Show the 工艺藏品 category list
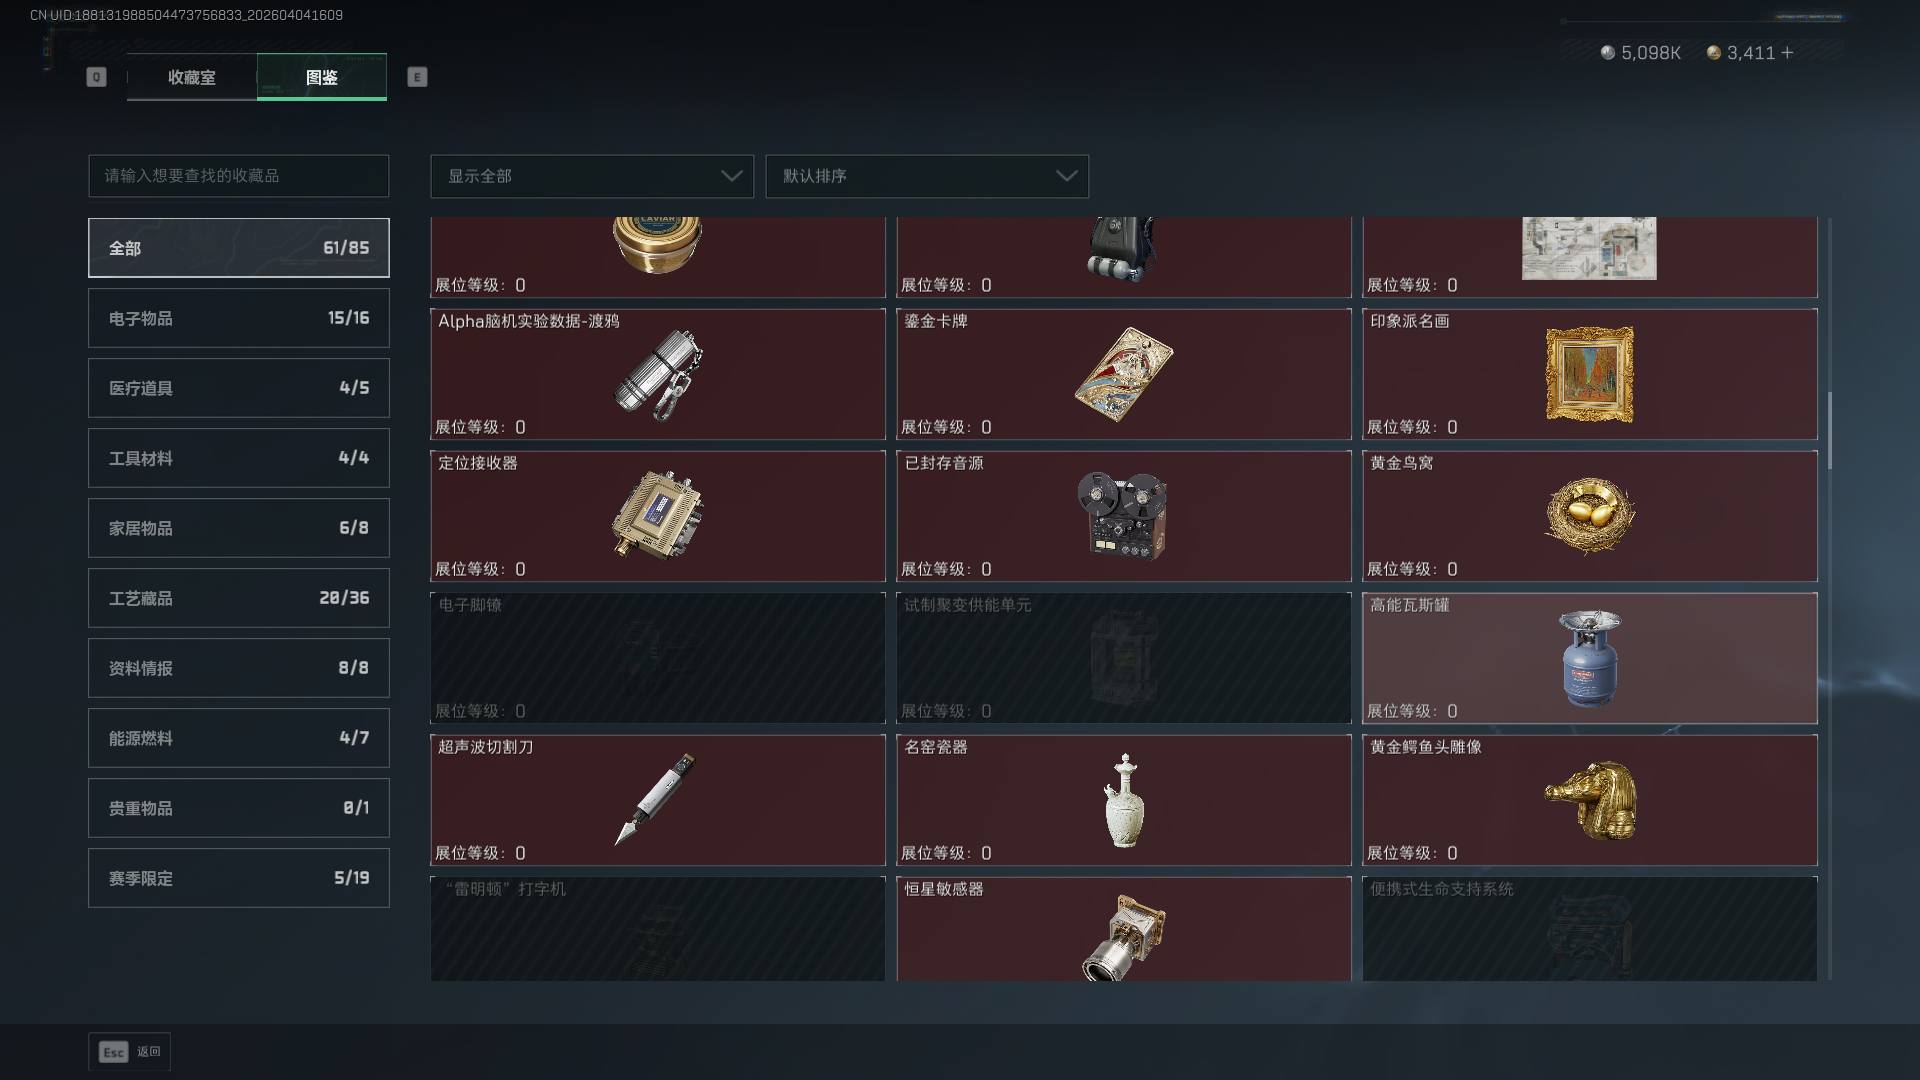Viewport: 1920px width, 1080px height. coord(239,598)
